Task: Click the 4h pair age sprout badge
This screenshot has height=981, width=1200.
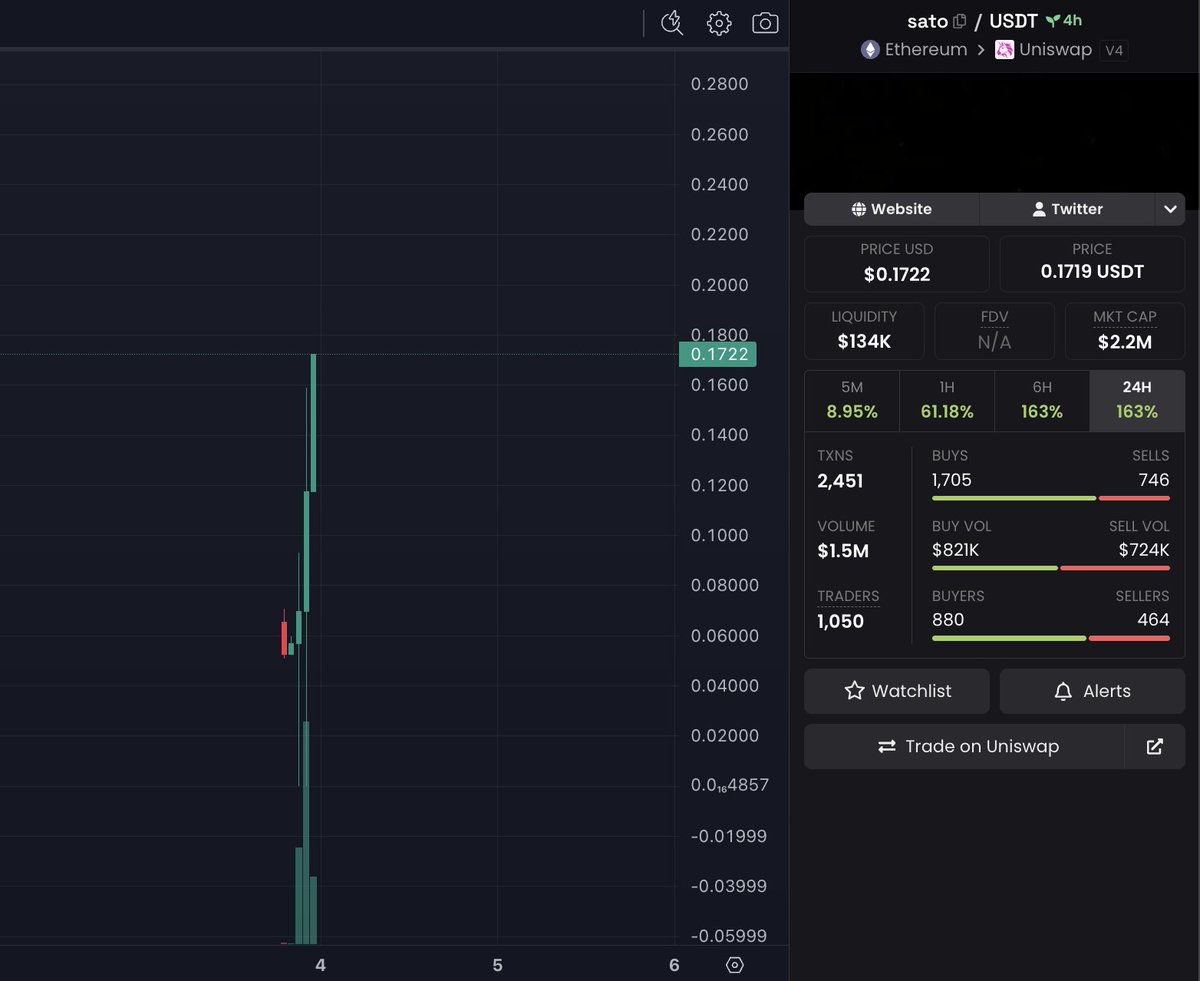Action: pyautogui.click(x=1064, y=20)
